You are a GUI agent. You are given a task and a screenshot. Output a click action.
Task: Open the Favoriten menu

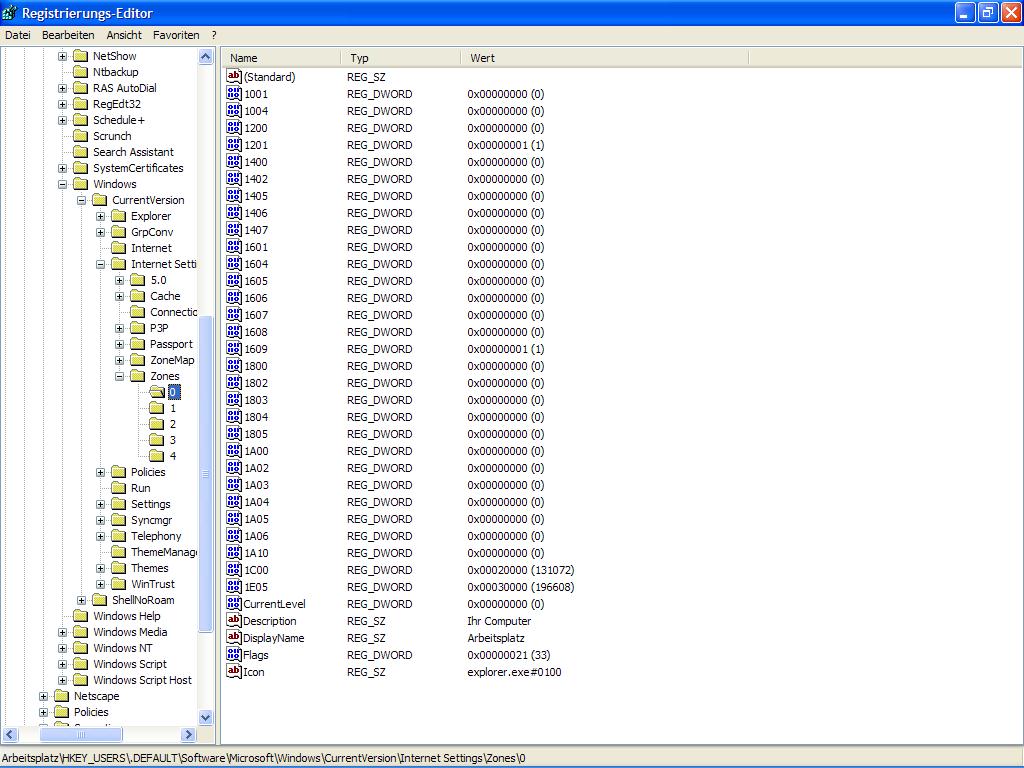tap(176, 35)
